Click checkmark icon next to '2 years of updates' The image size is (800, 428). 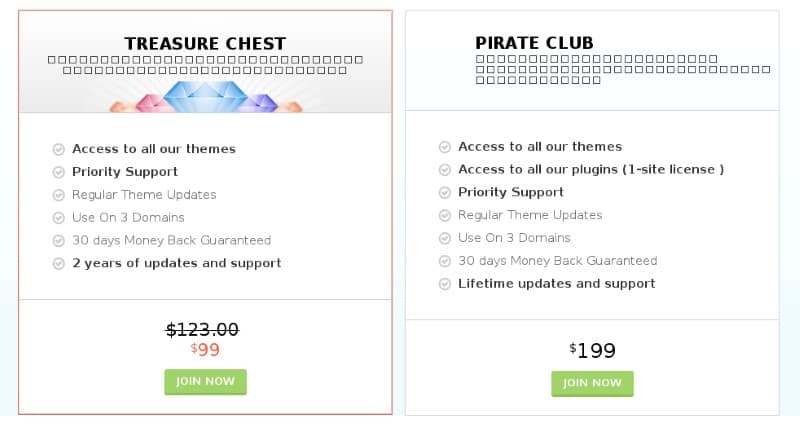click(58, 264)
